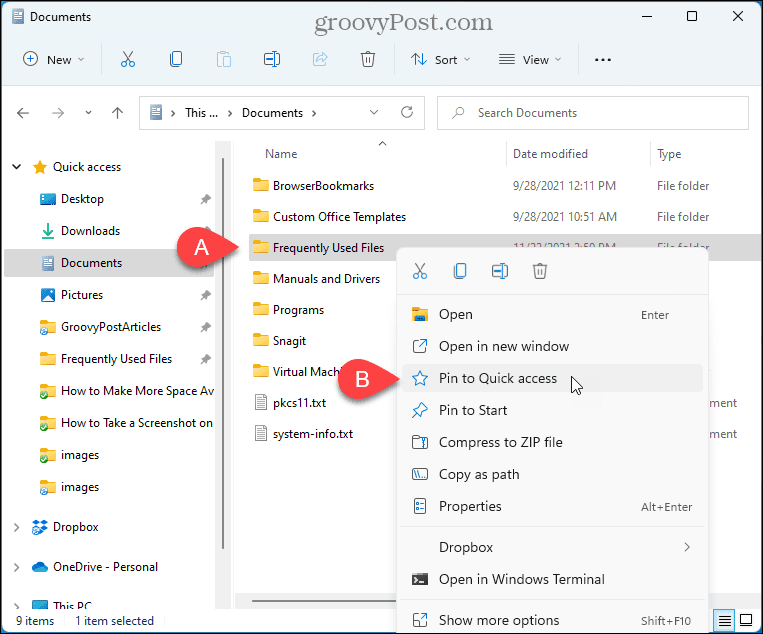Click pin icon beside Frequently Used Files sidebar
The image size is (763, 634).
(x=205, y=359)
